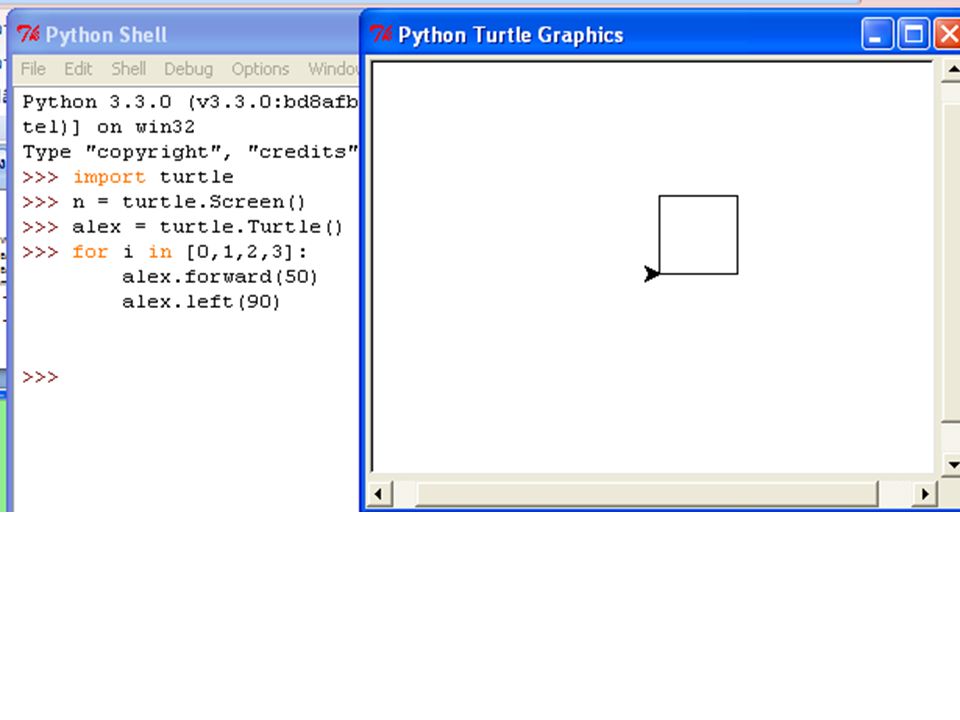
Task: Open the Options menu in Python Shell
Action: point(260,69)
